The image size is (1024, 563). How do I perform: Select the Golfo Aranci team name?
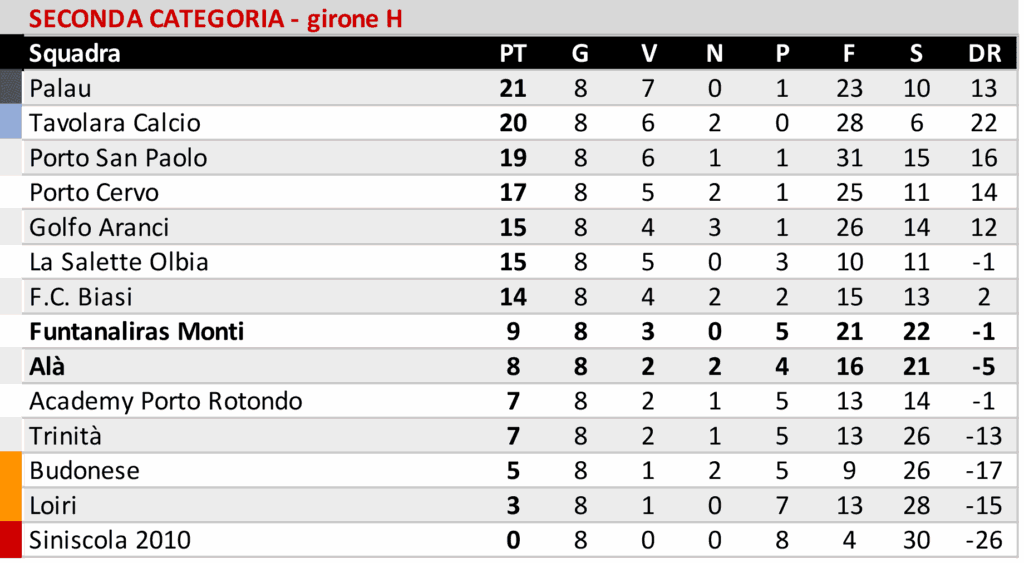(x=99, y=227)
